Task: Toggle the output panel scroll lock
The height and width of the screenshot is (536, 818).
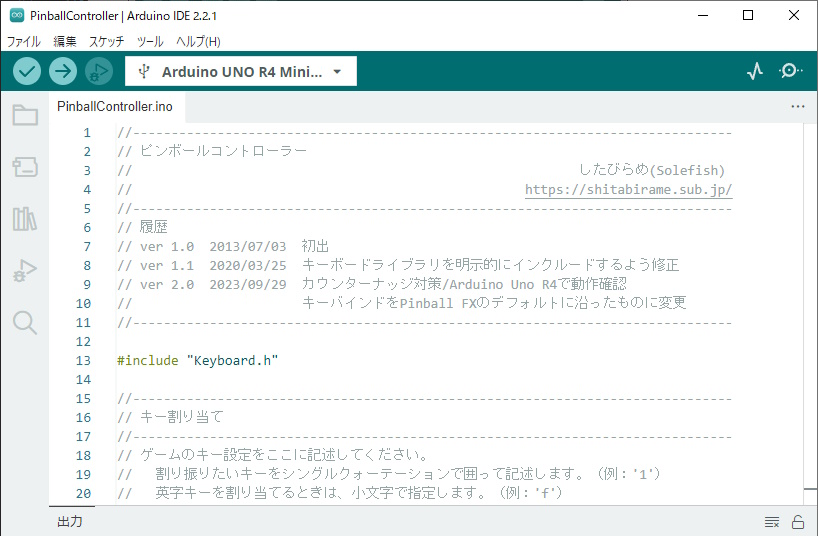Action: coord(798,522)
